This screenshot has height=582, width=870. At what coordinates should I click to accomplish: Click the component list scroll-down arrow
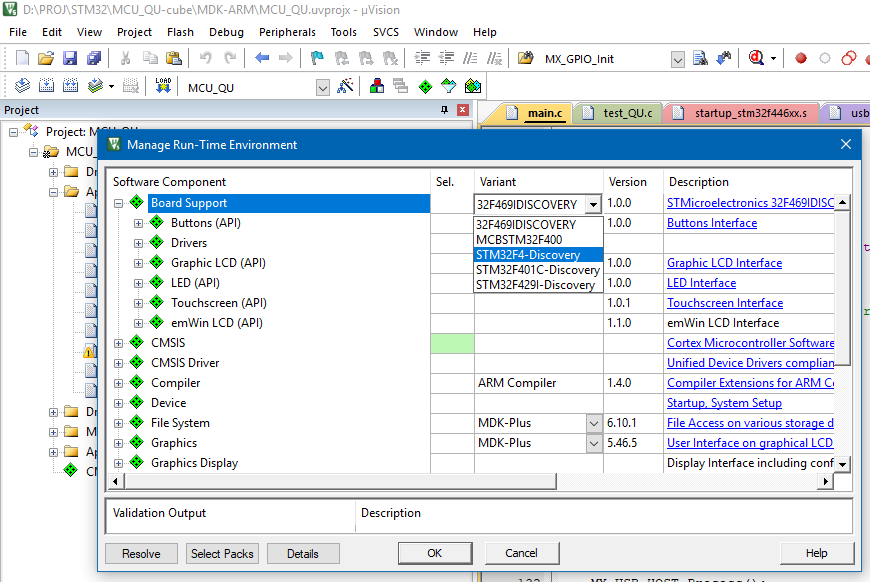point(843,464)
